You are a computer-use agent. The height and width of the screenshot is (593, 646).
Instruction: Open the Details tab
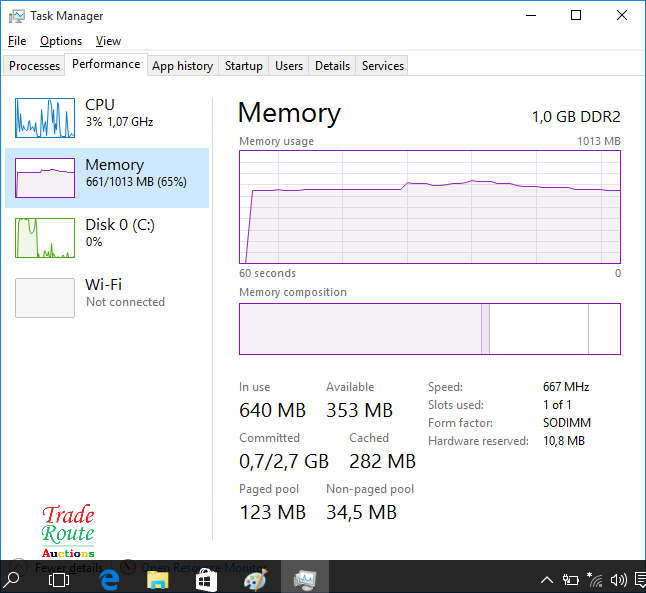pyautogui.click(x=332, y=66)
